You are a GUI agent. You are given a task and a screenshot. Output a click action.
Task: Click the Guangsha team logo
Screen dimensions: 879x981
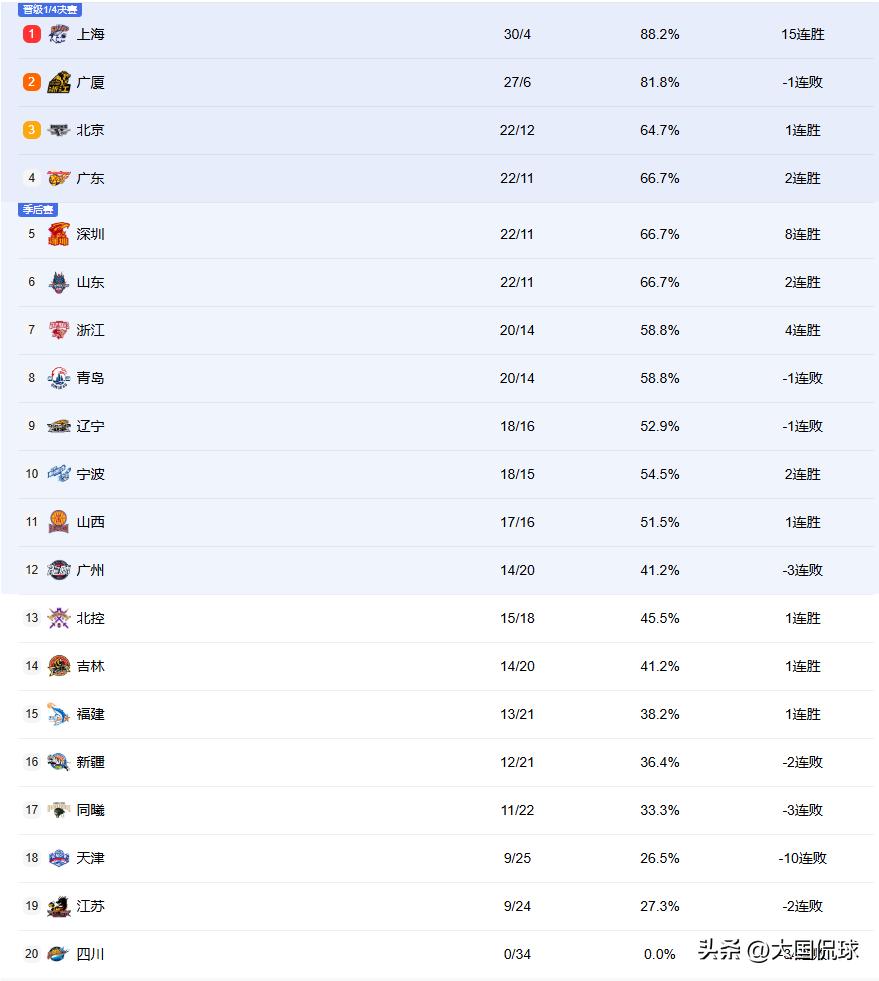point(59,82)
